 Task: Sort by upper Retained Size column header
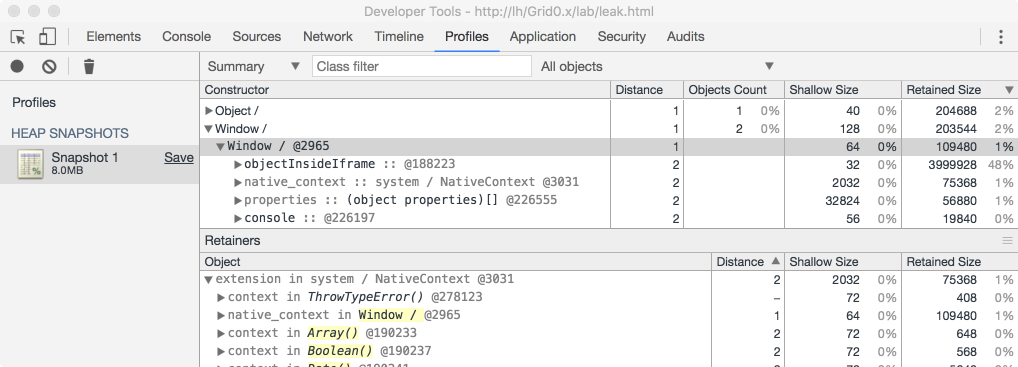coord(960,90)
